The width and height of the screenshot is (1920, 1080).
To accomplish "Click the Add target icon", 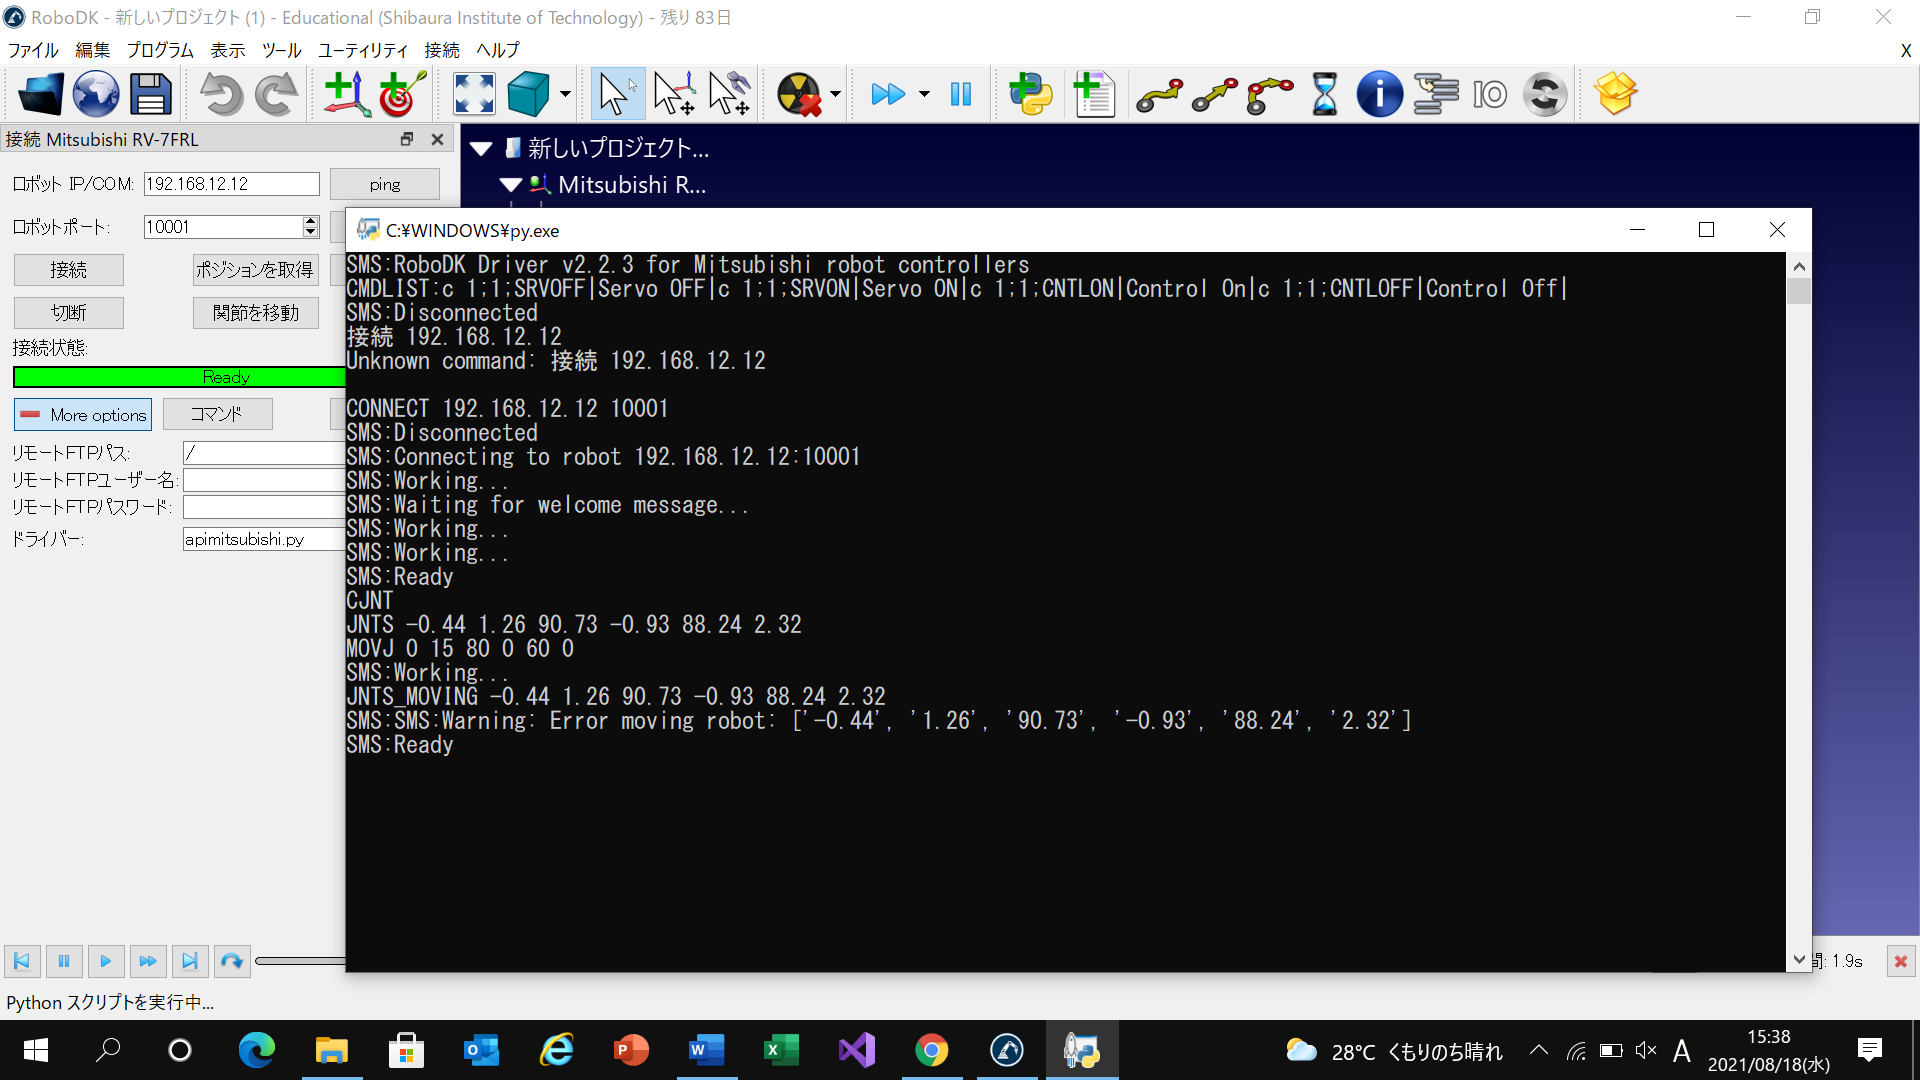I will pyautogui.click(x=402, y=95).
